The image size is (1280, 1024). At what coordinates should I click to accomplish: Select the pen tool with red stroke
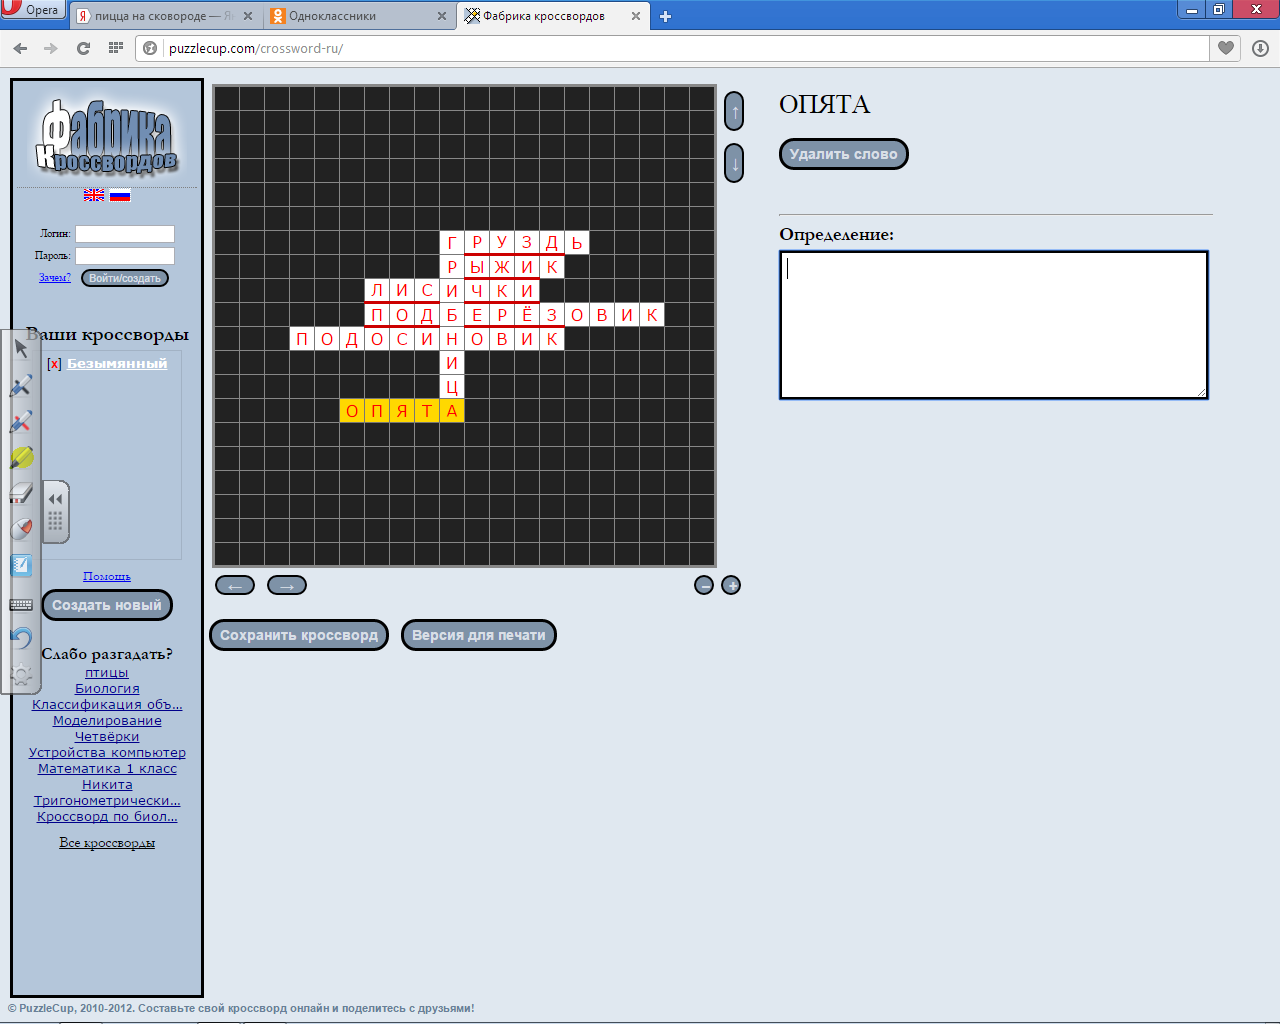[x=21, y=421]
